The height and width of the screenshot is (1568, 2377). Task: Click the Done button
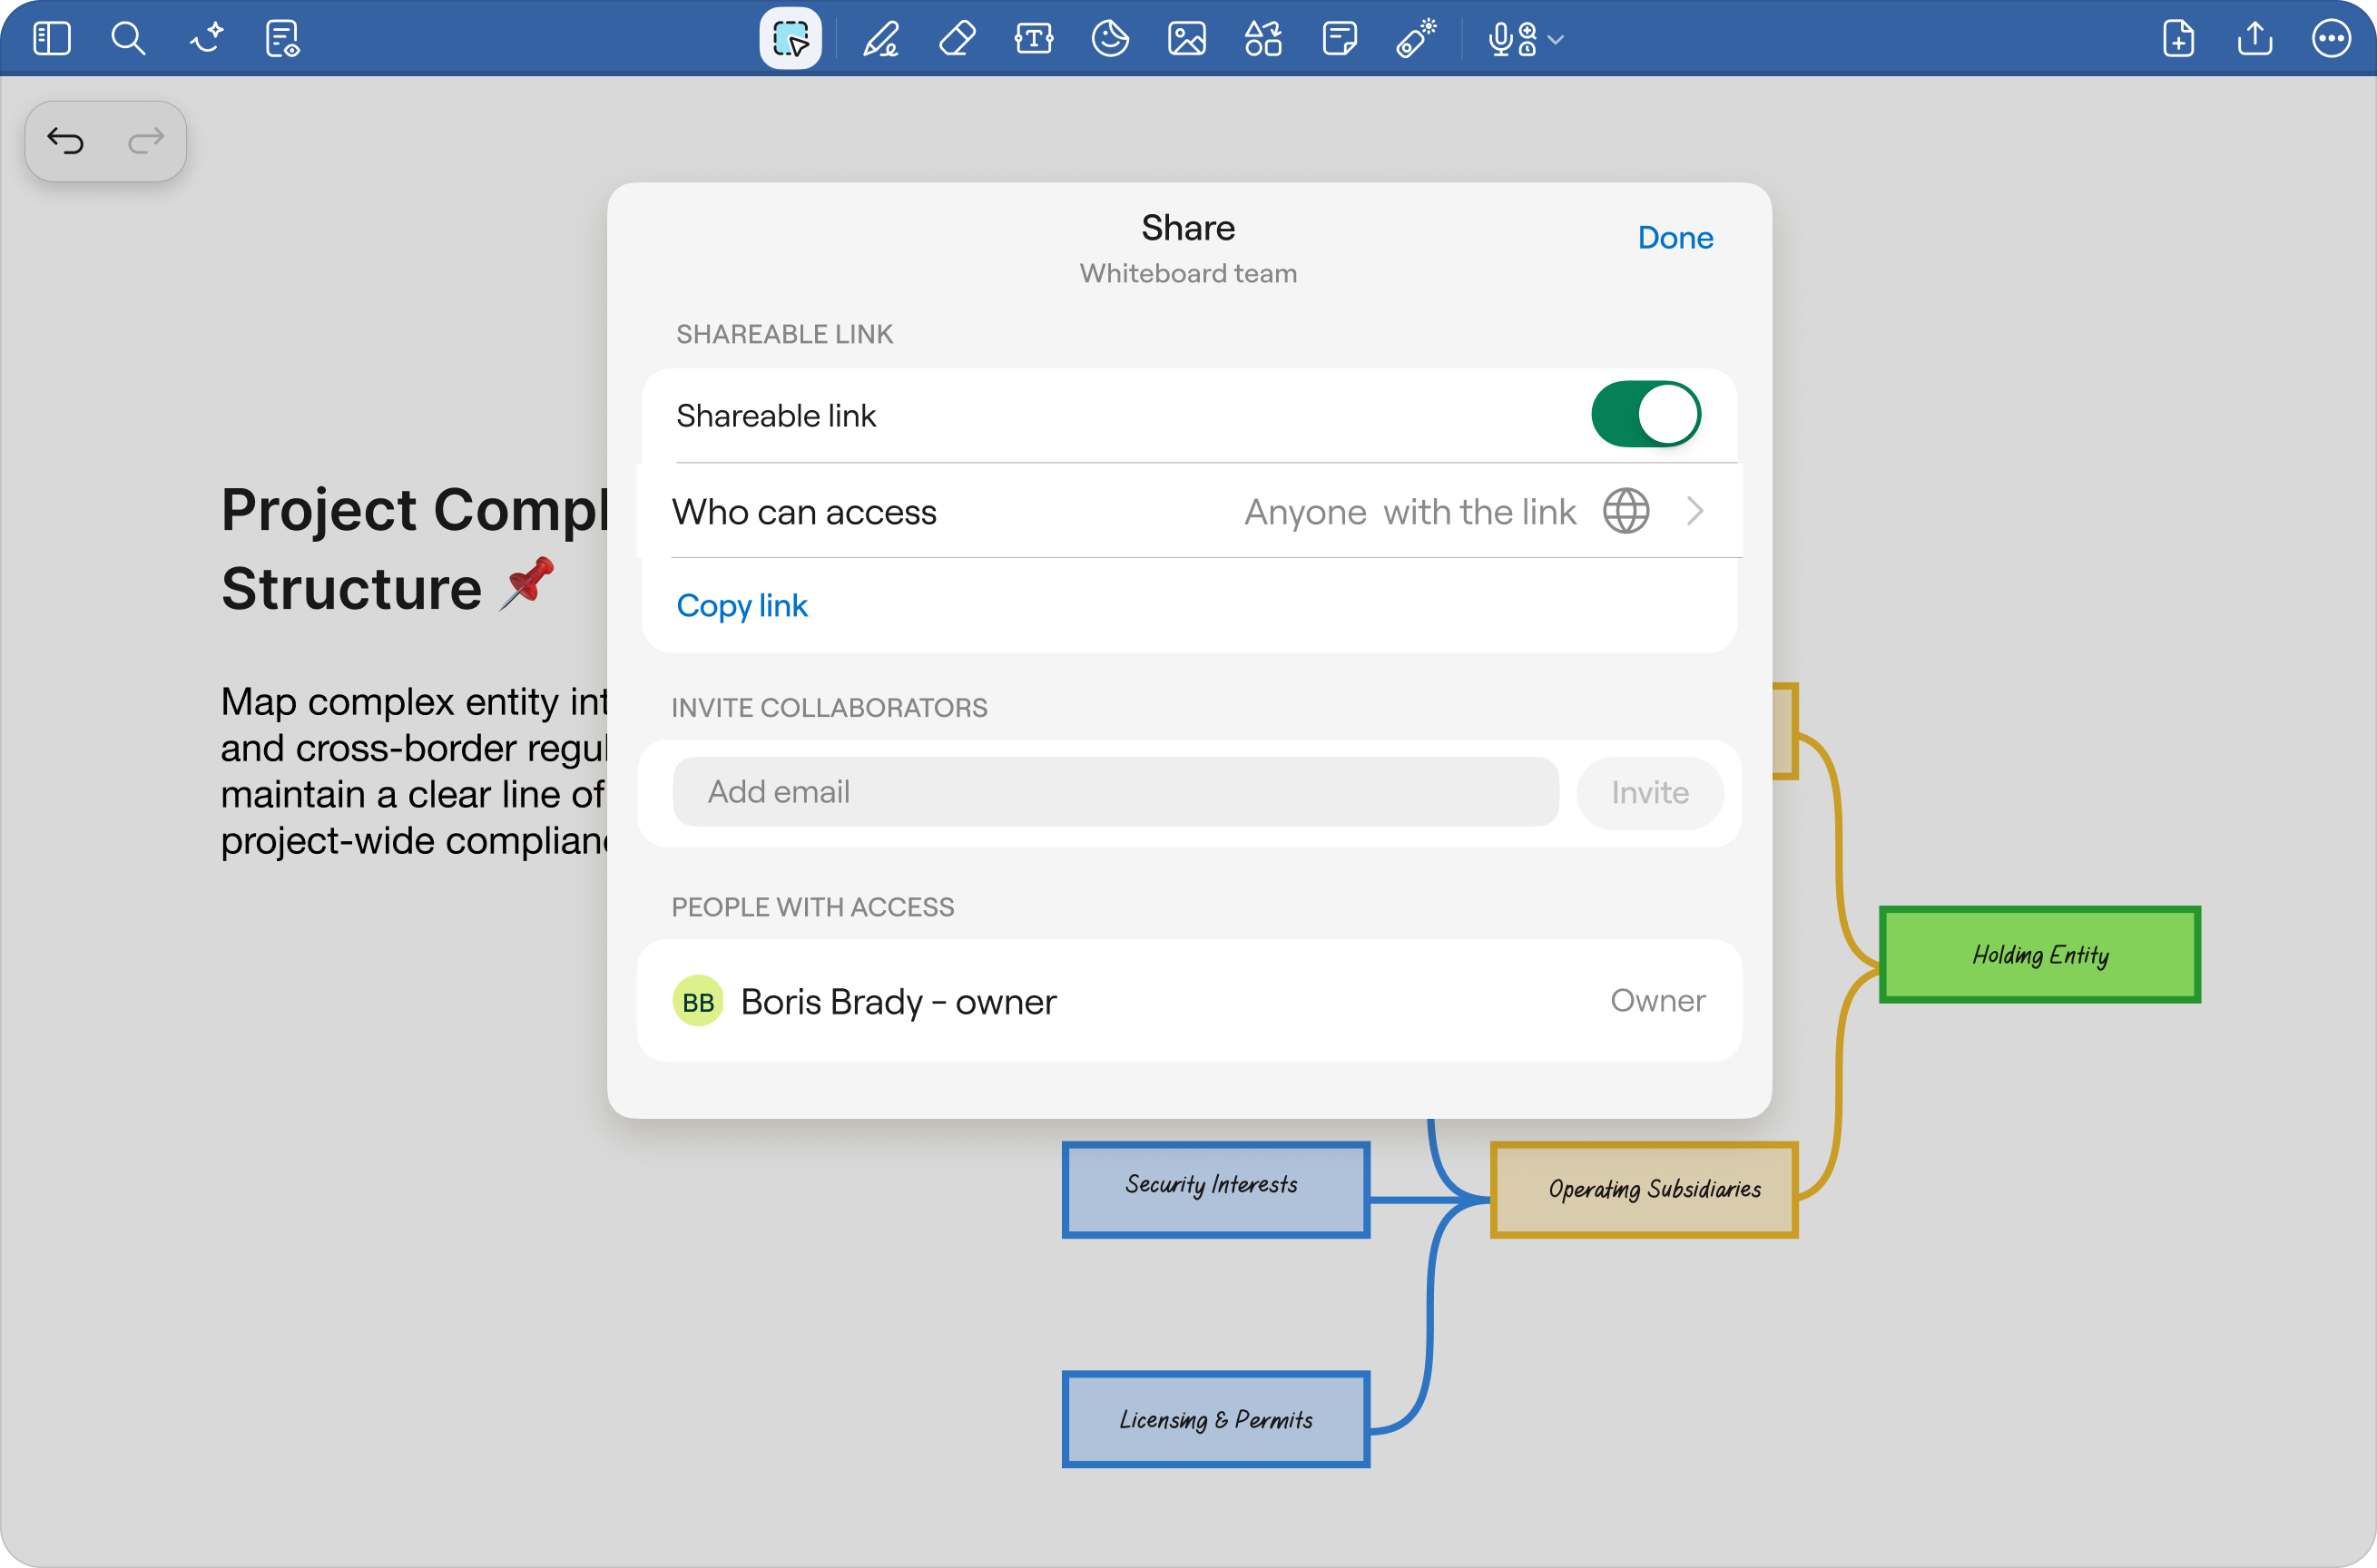1675,238
